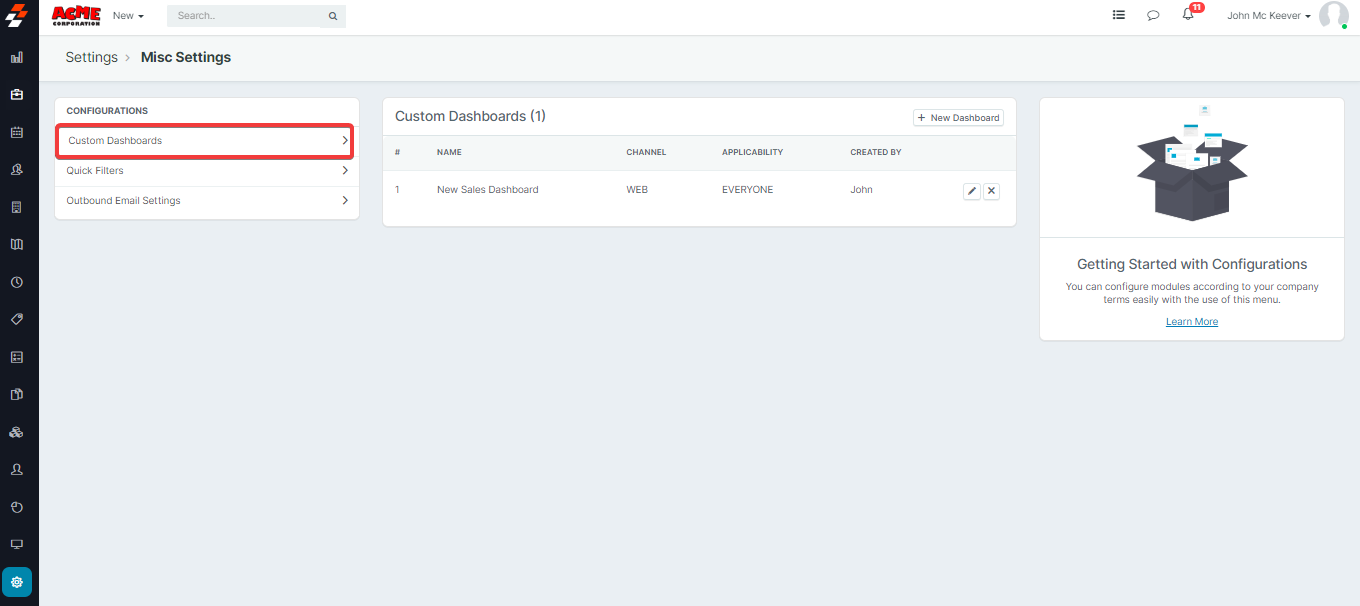Click the task list icon in header
Image resolution: width=1360 pixels, height=606 pixels.
[1119, 16]
